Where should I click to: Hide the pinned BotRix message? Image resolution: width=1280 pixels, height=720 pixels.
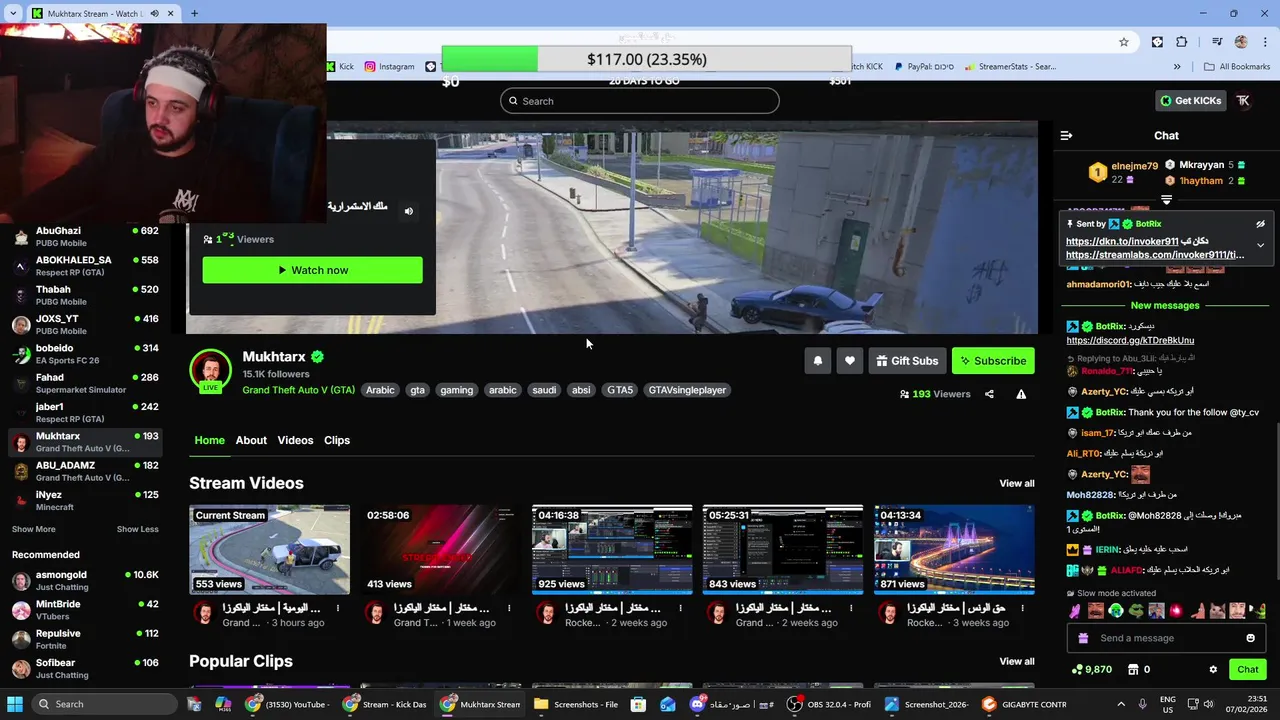[1260, 224]
